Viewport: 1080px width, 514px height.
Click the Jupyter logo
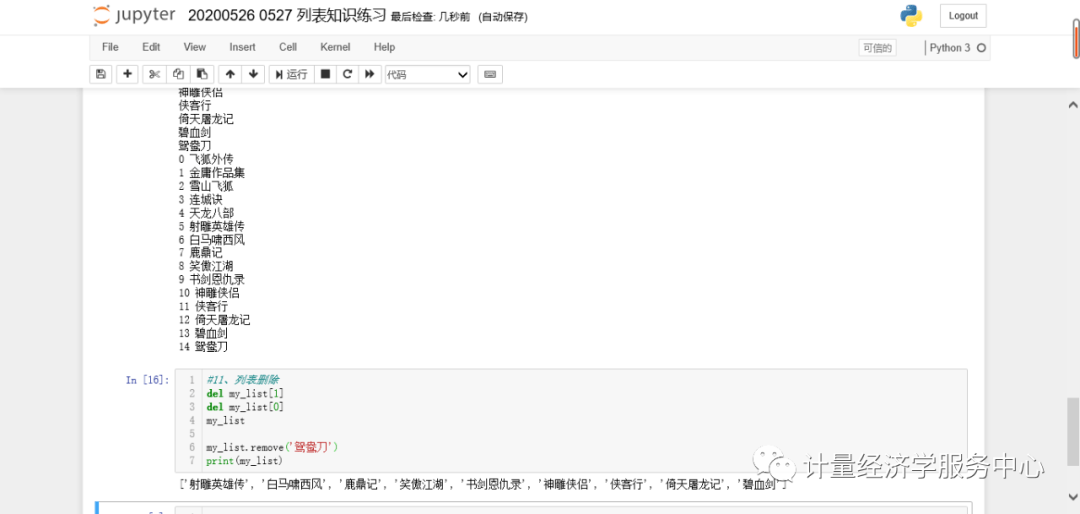pos(134,15)
